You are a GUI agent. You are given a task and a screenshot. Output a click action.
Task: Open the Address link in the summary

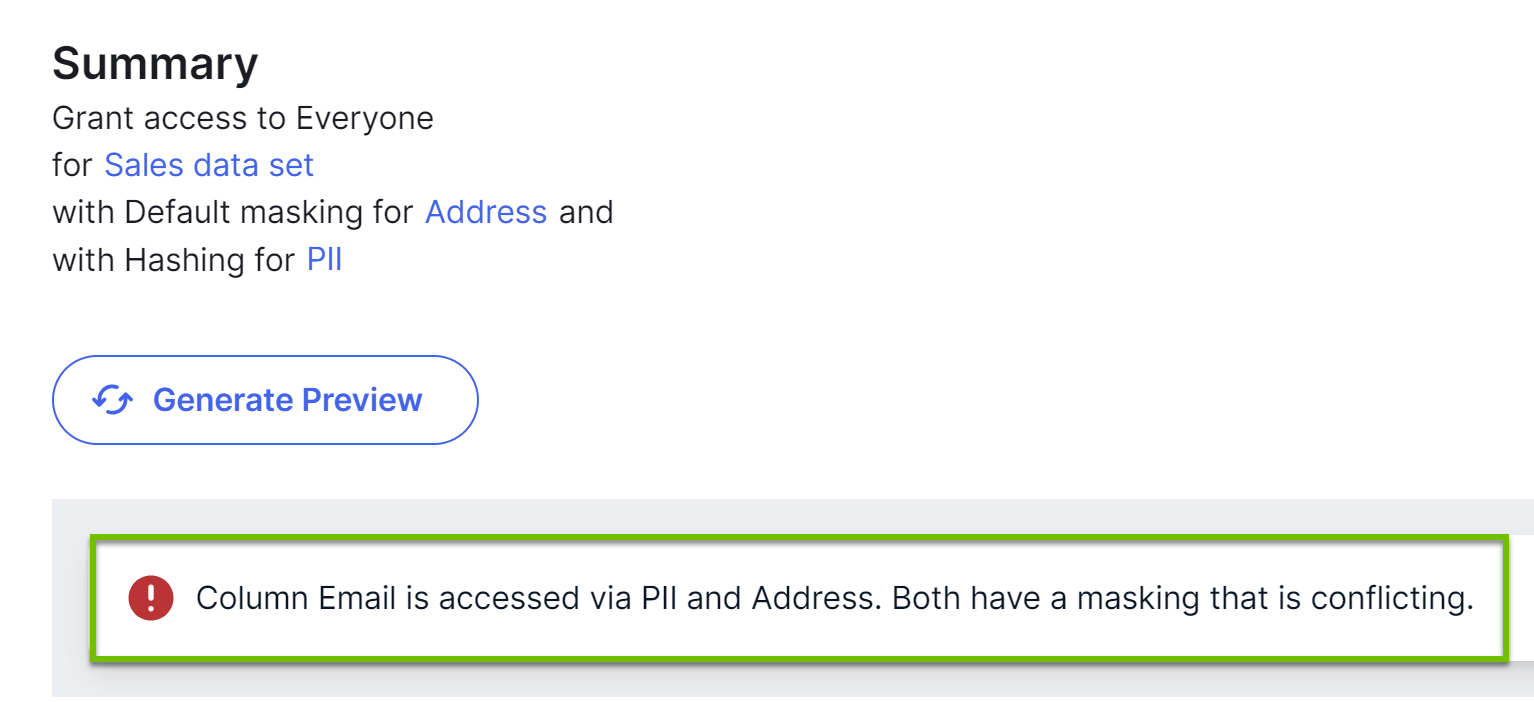pos(486,212)
